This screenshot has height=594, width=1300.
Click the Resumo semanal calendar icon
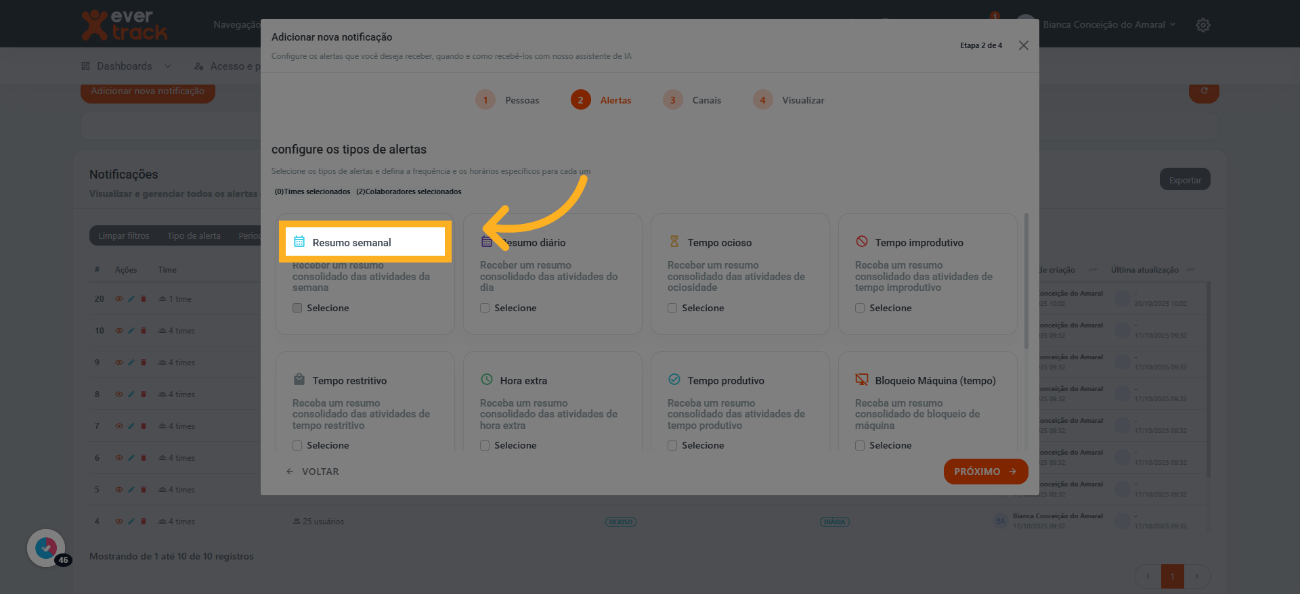299,242
